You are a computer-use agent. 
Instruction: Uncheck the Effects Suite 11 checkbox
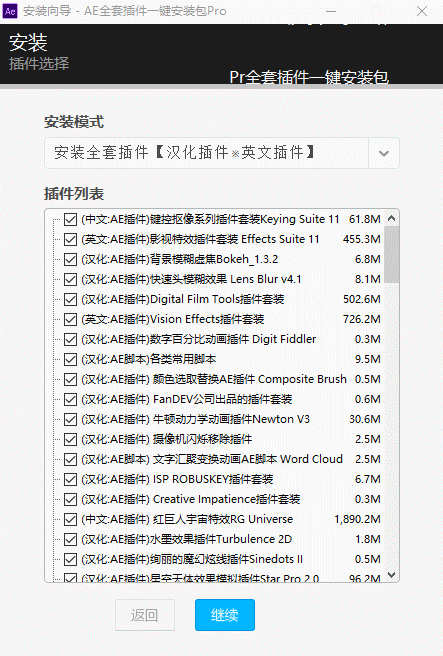pos(70,239)
